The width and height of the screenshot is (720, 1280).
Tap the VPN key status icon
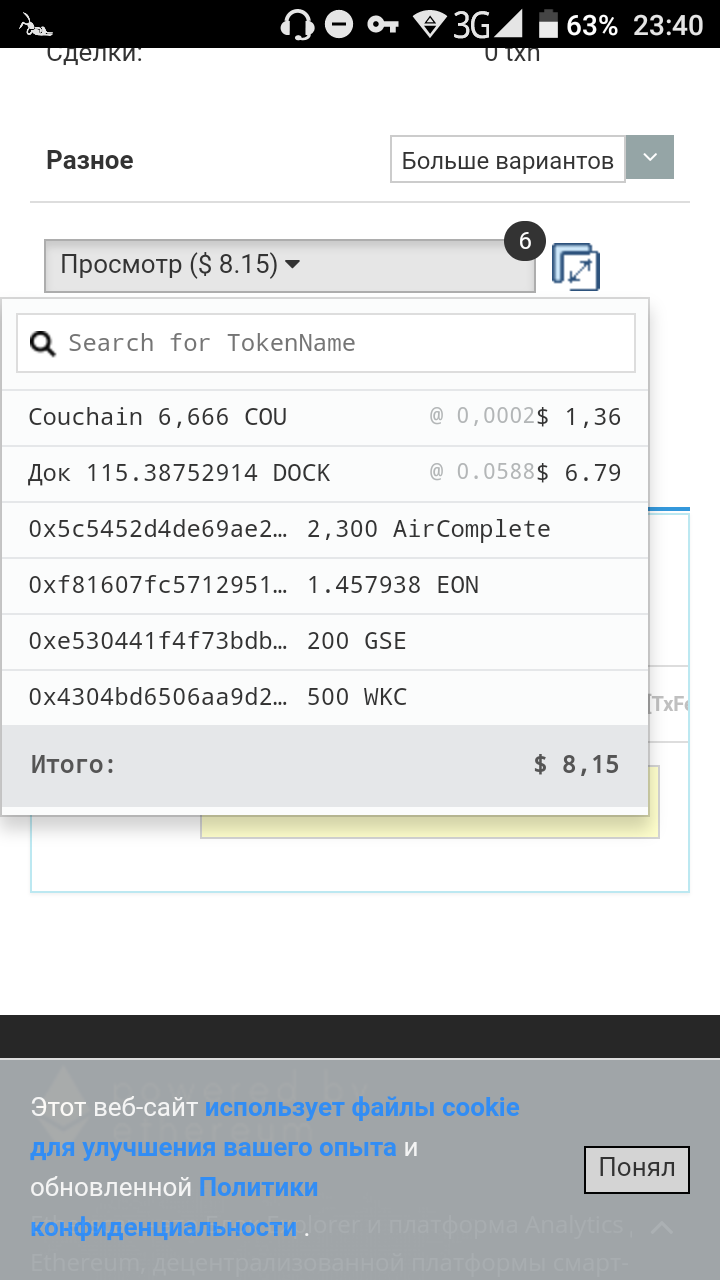point(383,24)
